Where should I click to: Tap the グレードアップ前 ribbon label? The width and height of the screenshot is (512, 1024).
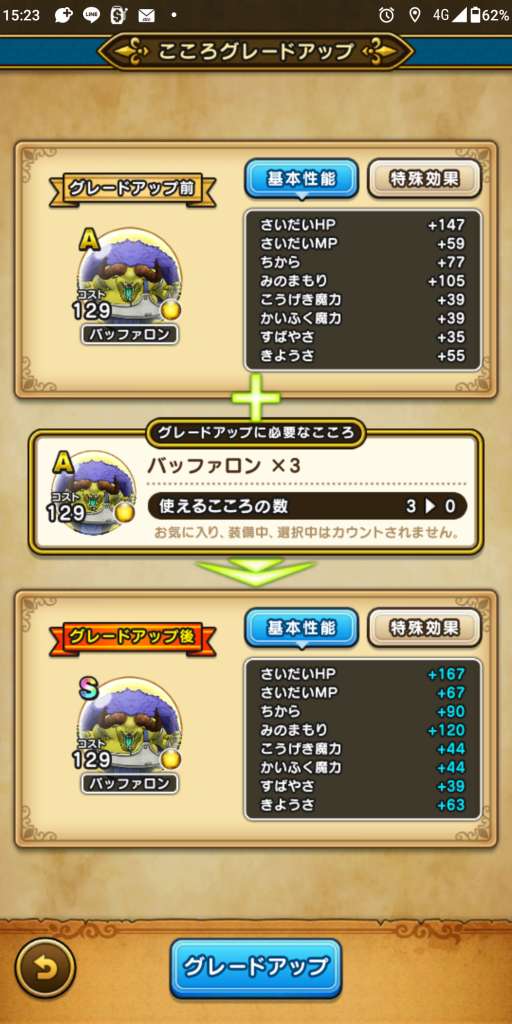[x=133, y=191]
